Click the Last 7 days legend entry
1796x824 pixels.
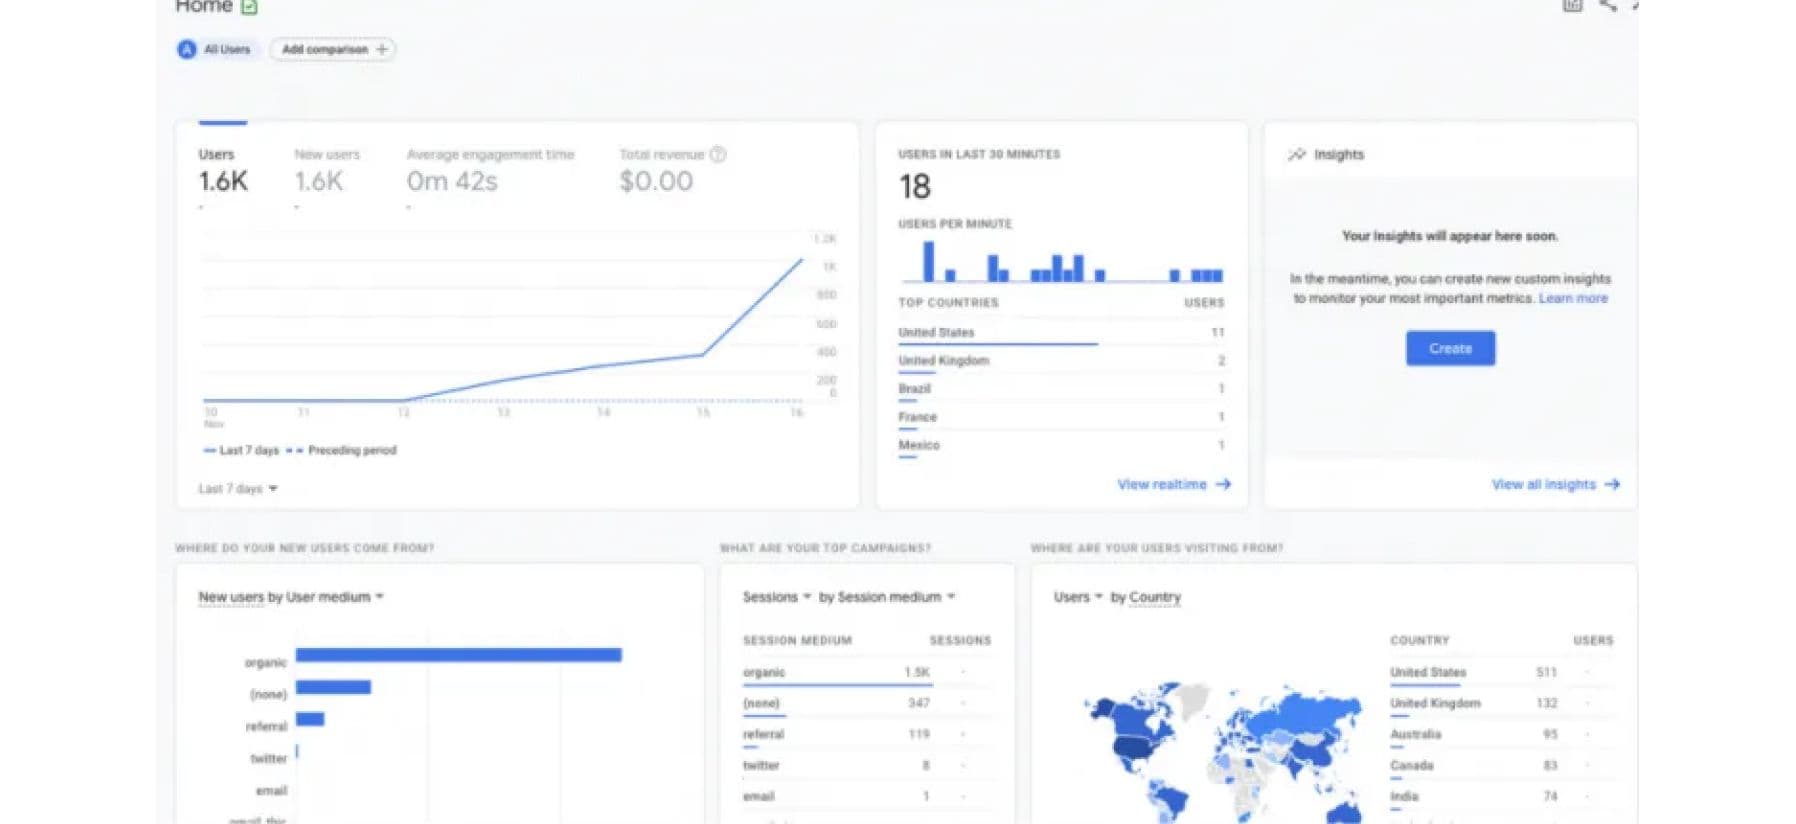point(241,450)
